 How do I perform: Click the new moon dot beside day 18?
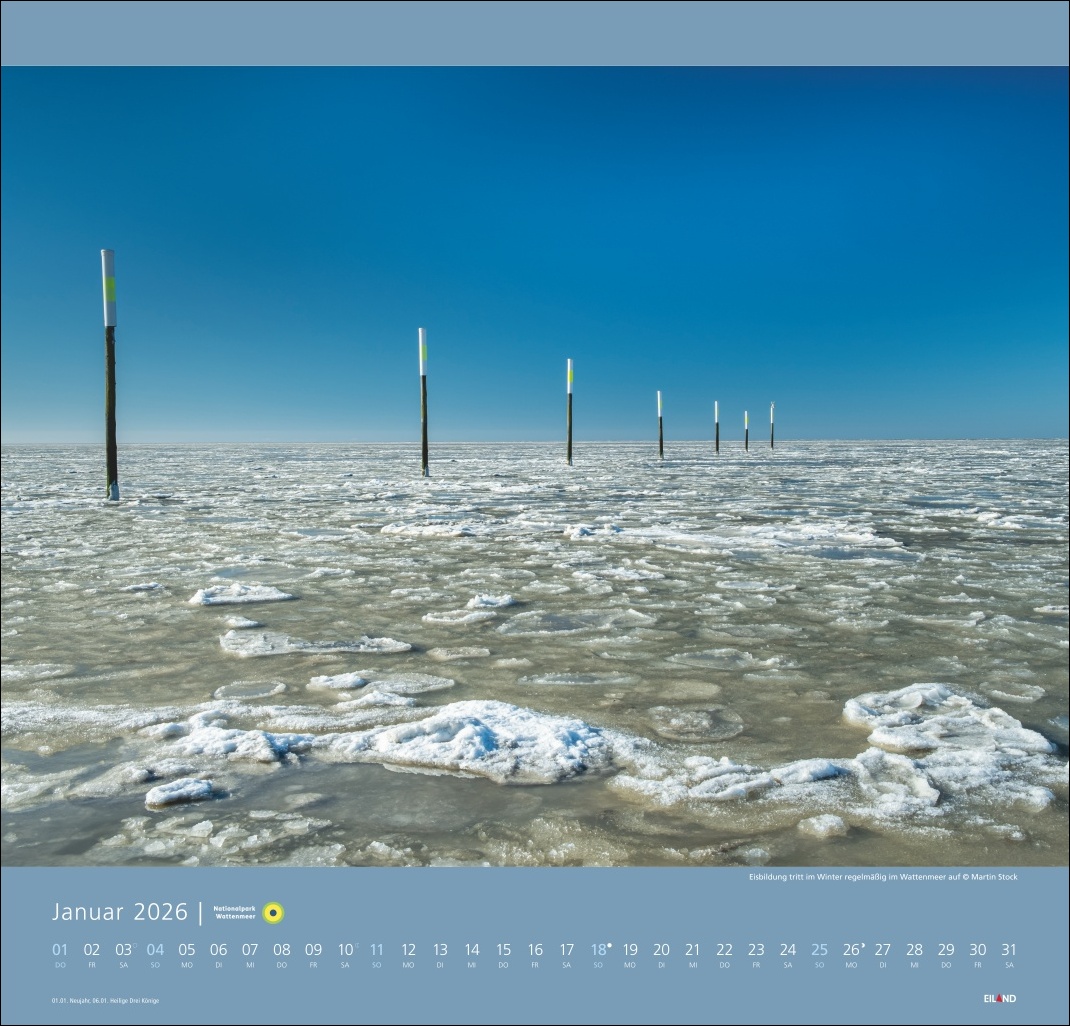(609, 944)
